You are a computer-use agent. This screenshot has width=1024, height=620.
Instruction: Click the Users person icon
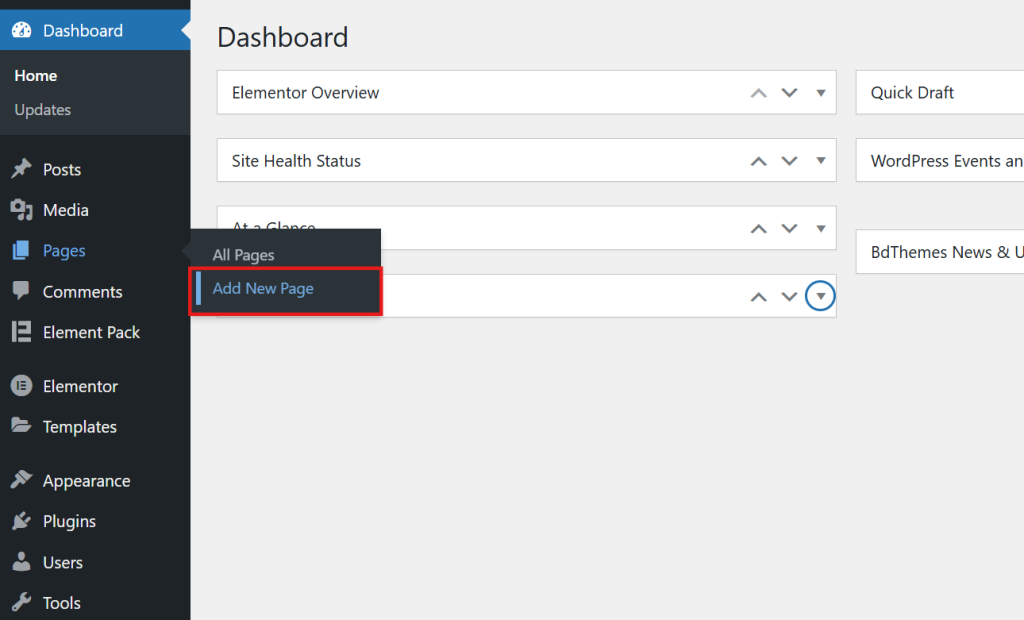click(21, 562)
